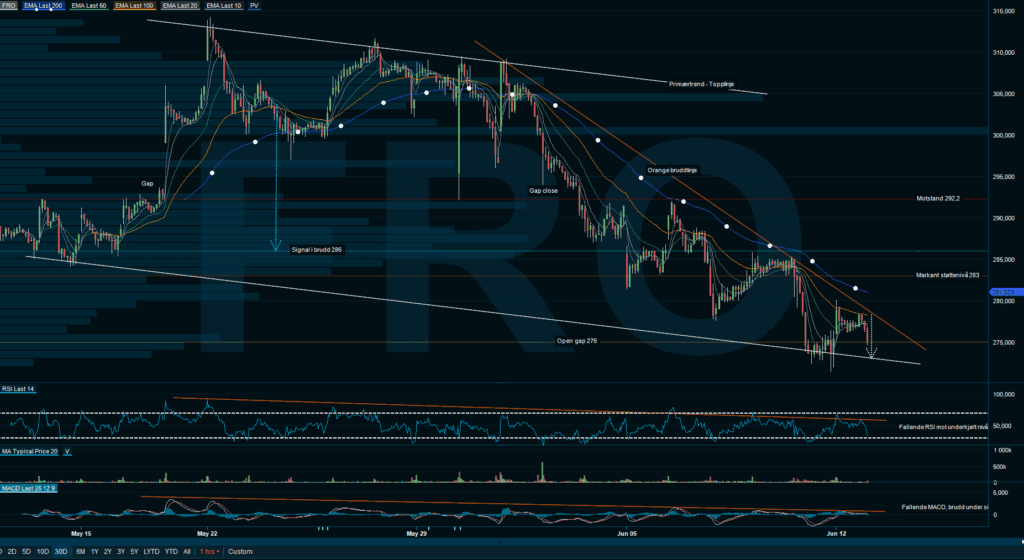Click the 'Markant støttenivå 283' label
The image size is (1024, 560).
point(947,275)
